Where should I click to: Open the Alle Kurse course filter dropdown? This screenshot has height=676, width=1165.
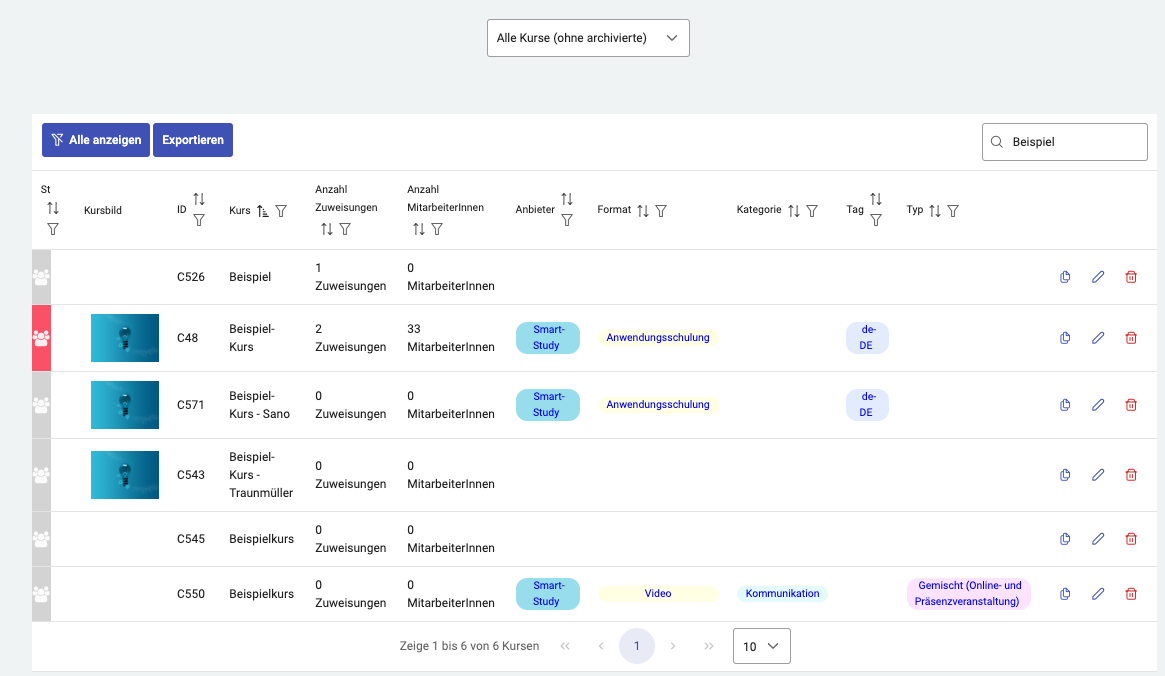[x=588, y=38]
